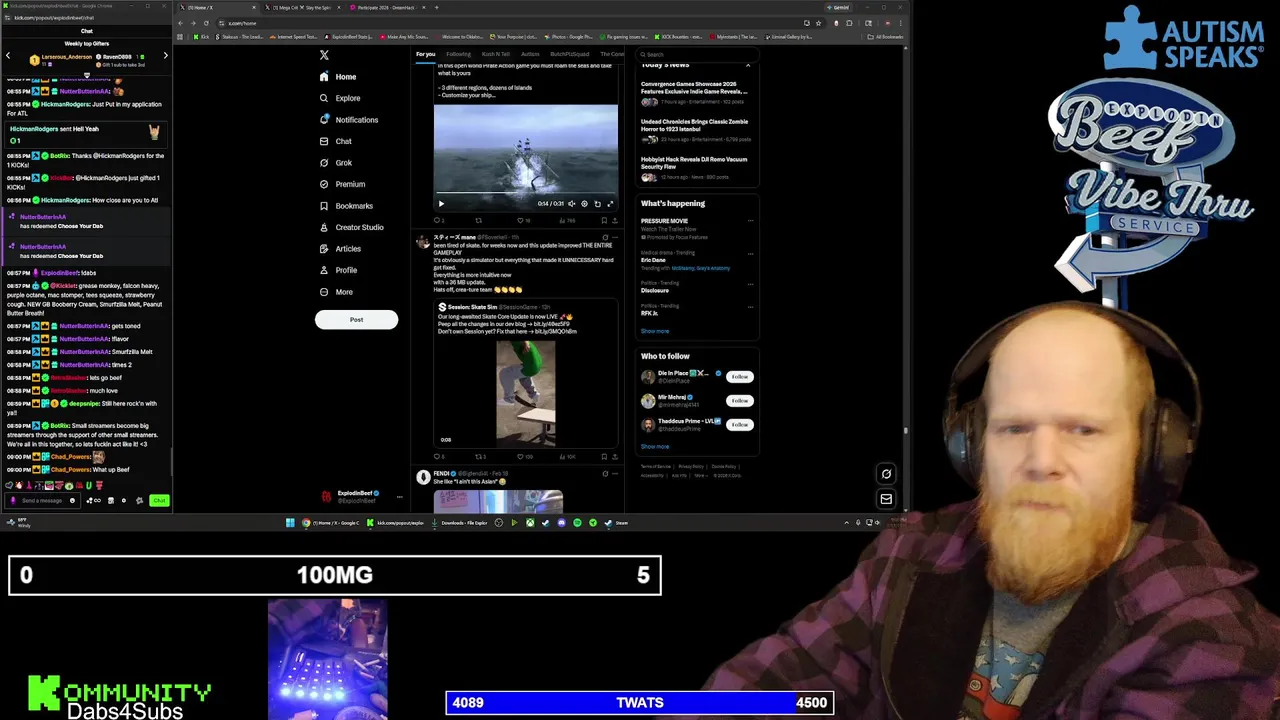The width and height of the screenshot is (1280, 720).
Task: Reload the X browser page
Action: tap(207, 23)
